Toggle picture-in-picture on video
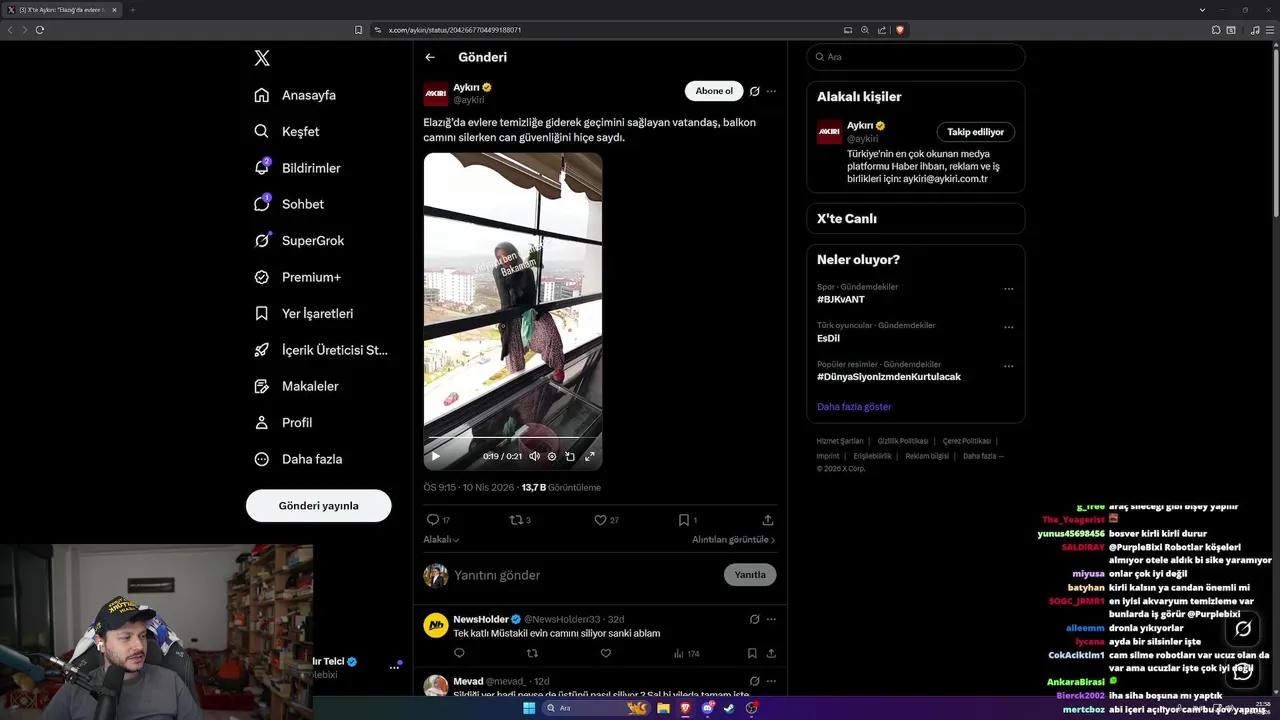1280x720 pixels. [570, 456]
